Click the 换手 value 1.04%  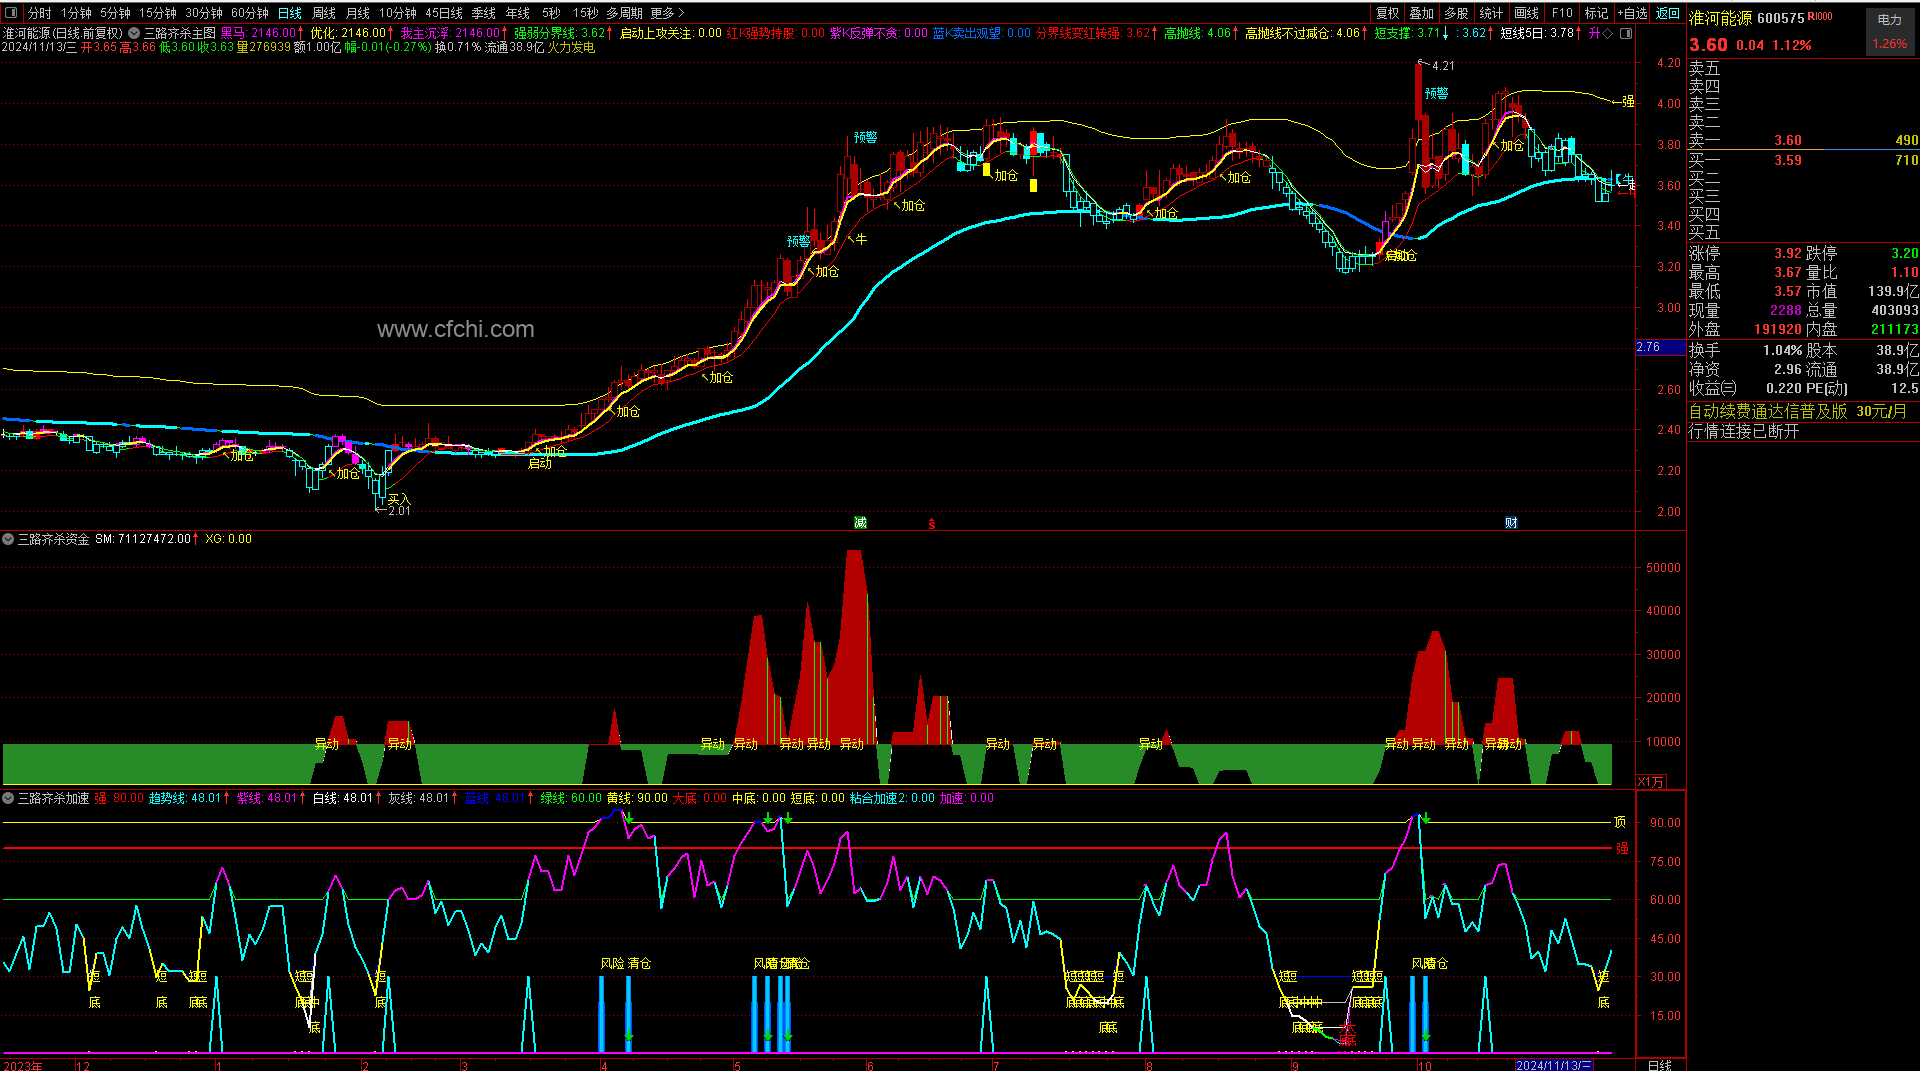tap(1783, 350)
